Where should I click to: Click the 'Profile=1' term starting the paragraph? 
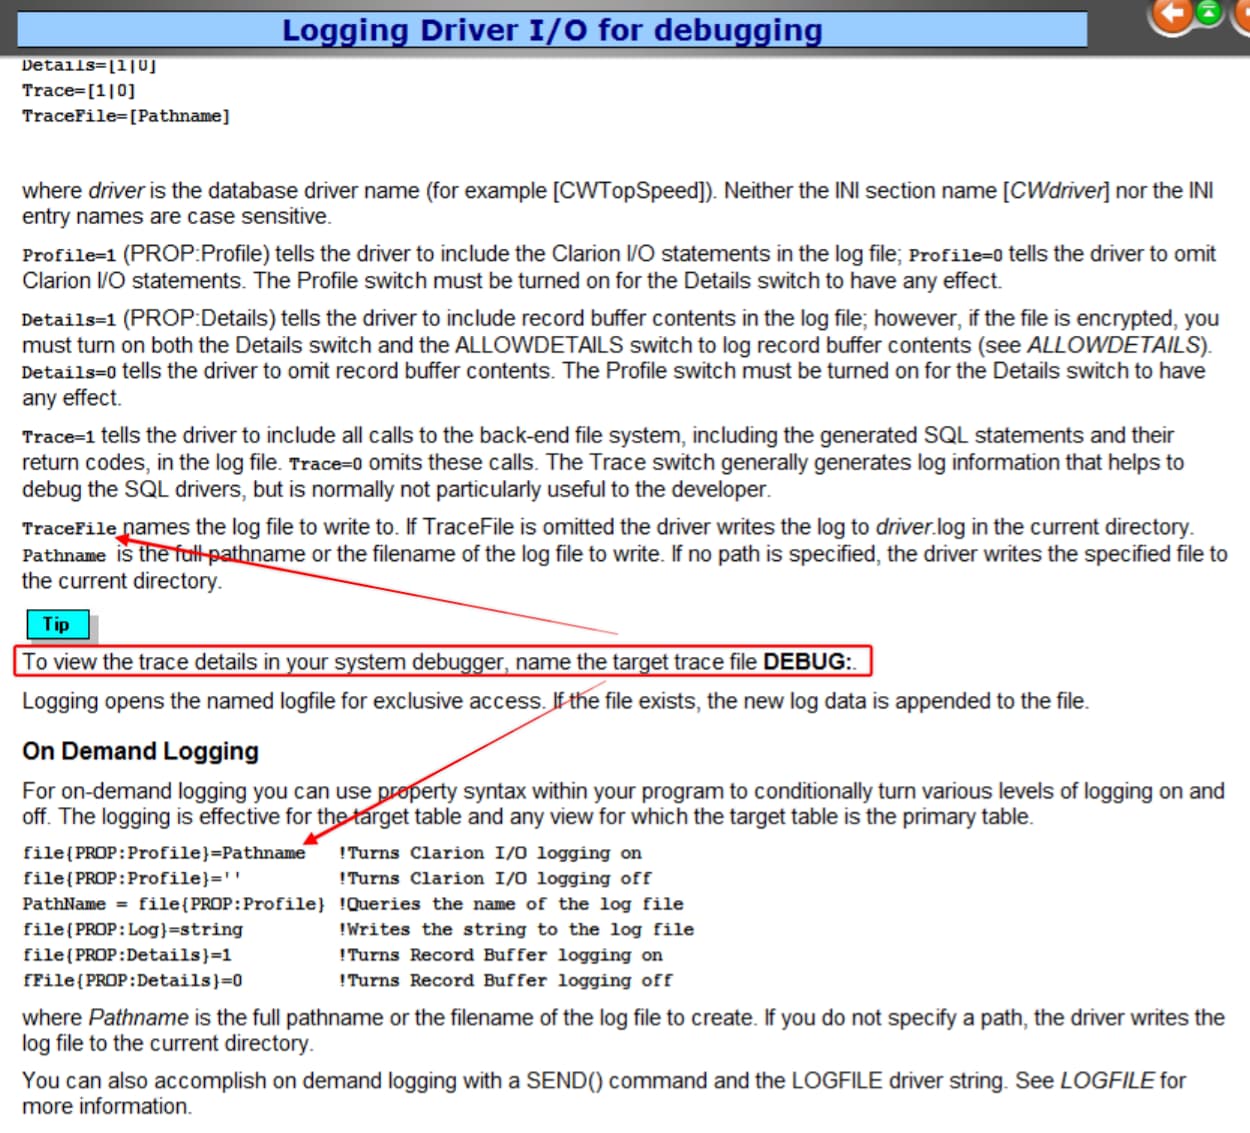click(x=69, y=255)
